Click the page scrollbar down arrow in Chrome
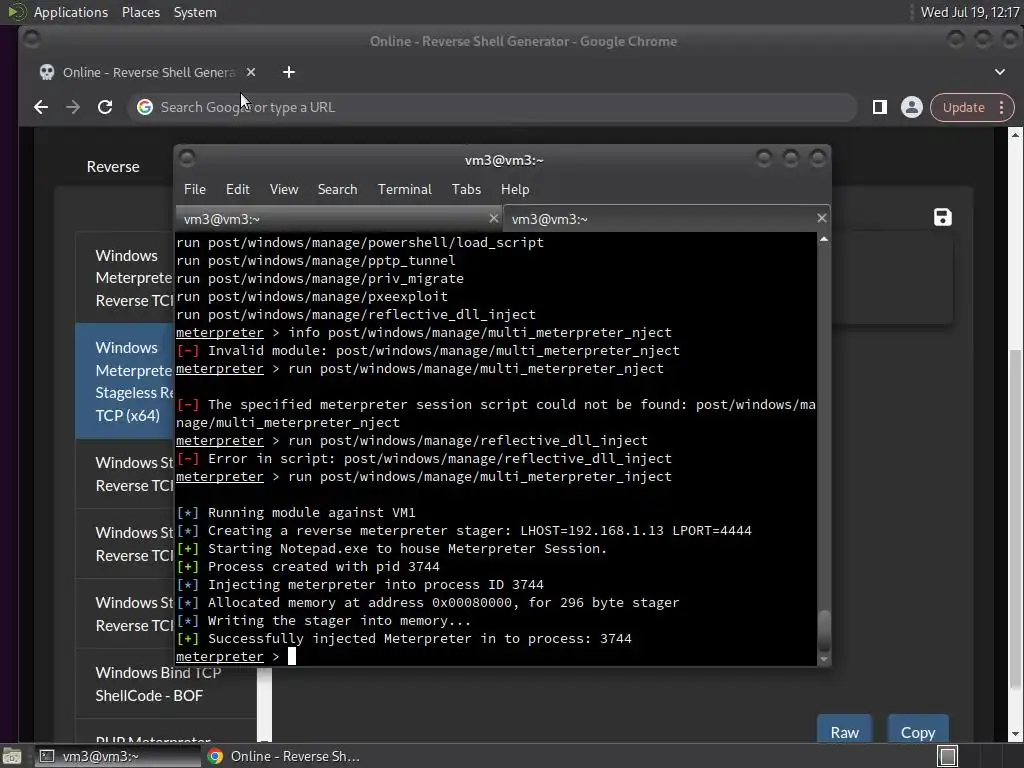Image resolution: width=1024 pixels, height=768 pixels. (x=1015, y=735)
